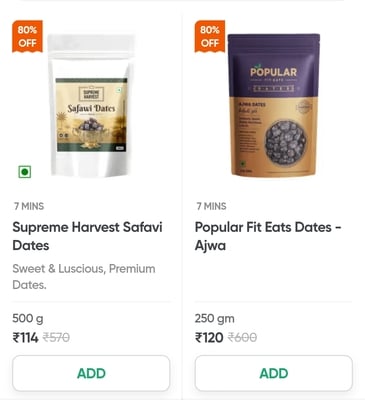Select the 250 gm weight label
Screen dimensions: 365x400
[x=215, y=319]
